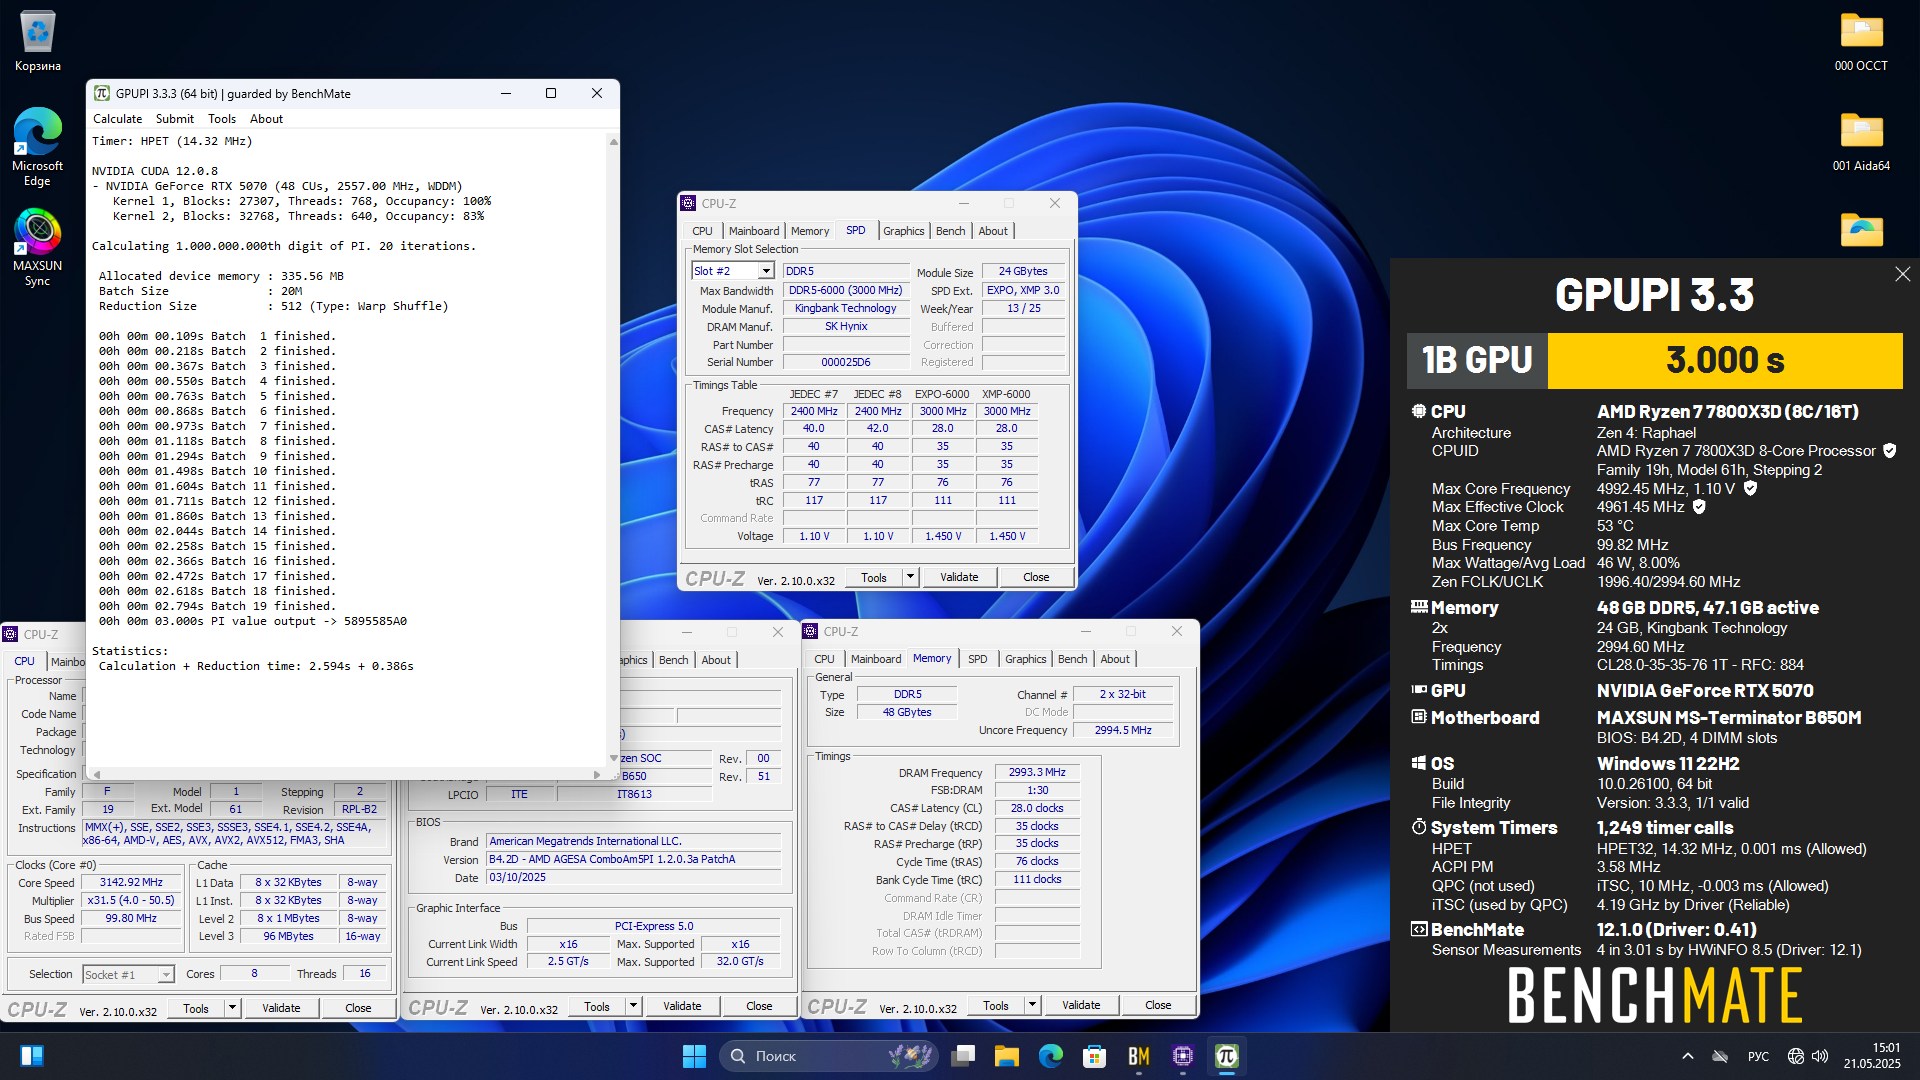Open the About menu in GPUPI
1920x1080 pixels.
coord(266,118)
